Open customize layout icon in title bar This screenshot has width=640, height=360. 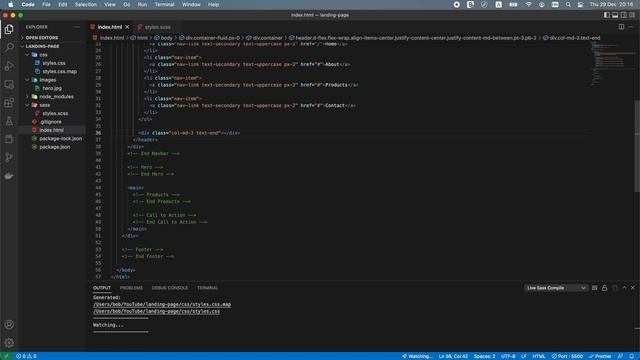[x=632, y=15]
